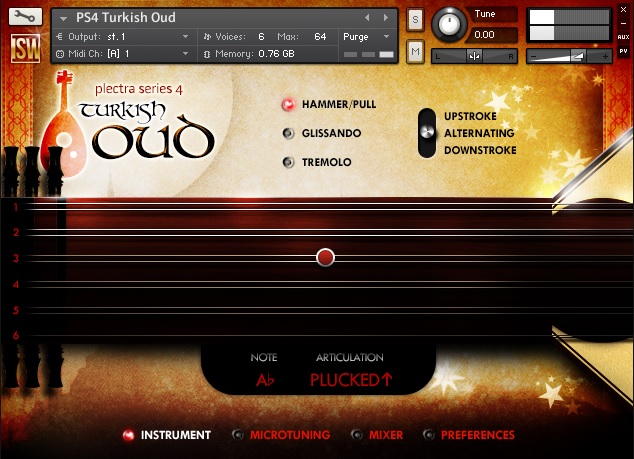Select string number 2 label
Screen dimensions: 634x459
click(x=16, y=233)
